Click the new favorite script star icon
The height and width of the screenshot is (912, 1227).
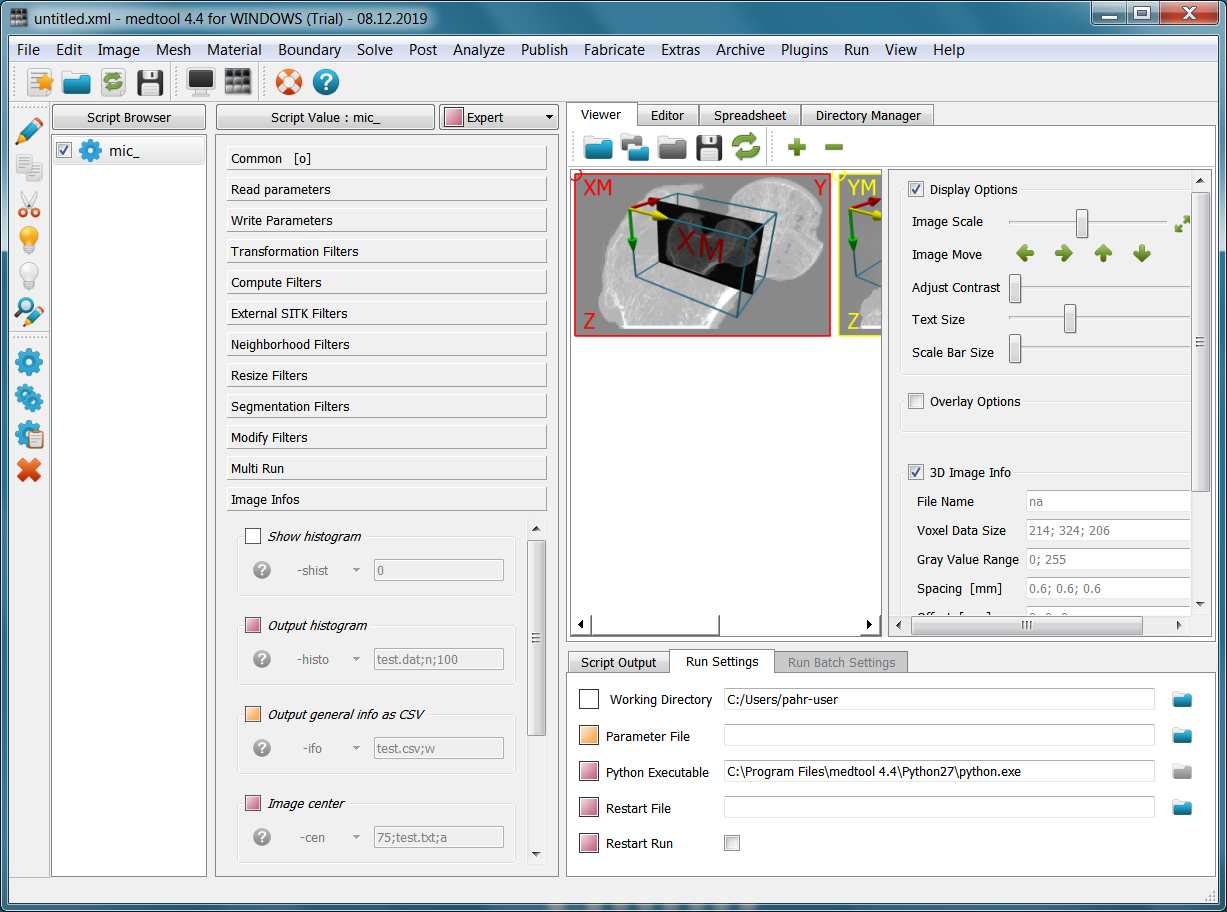point(40,82)
